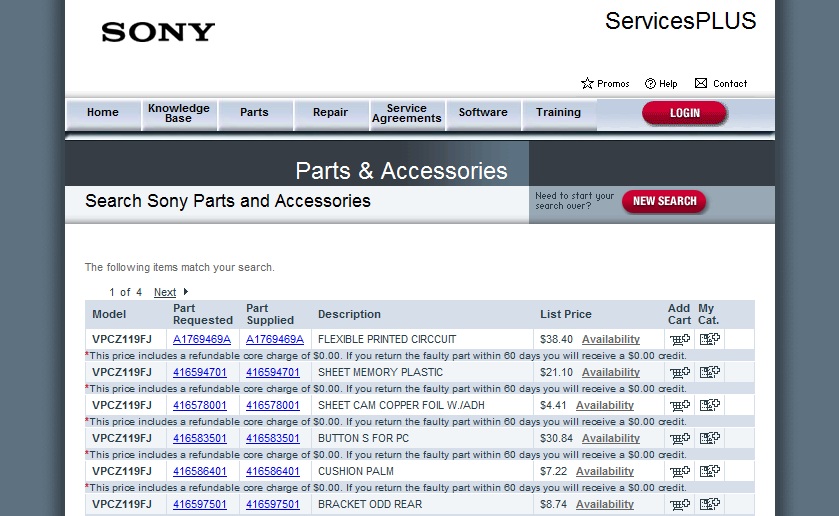Open the Knowledge Base tab

point(179,113)
